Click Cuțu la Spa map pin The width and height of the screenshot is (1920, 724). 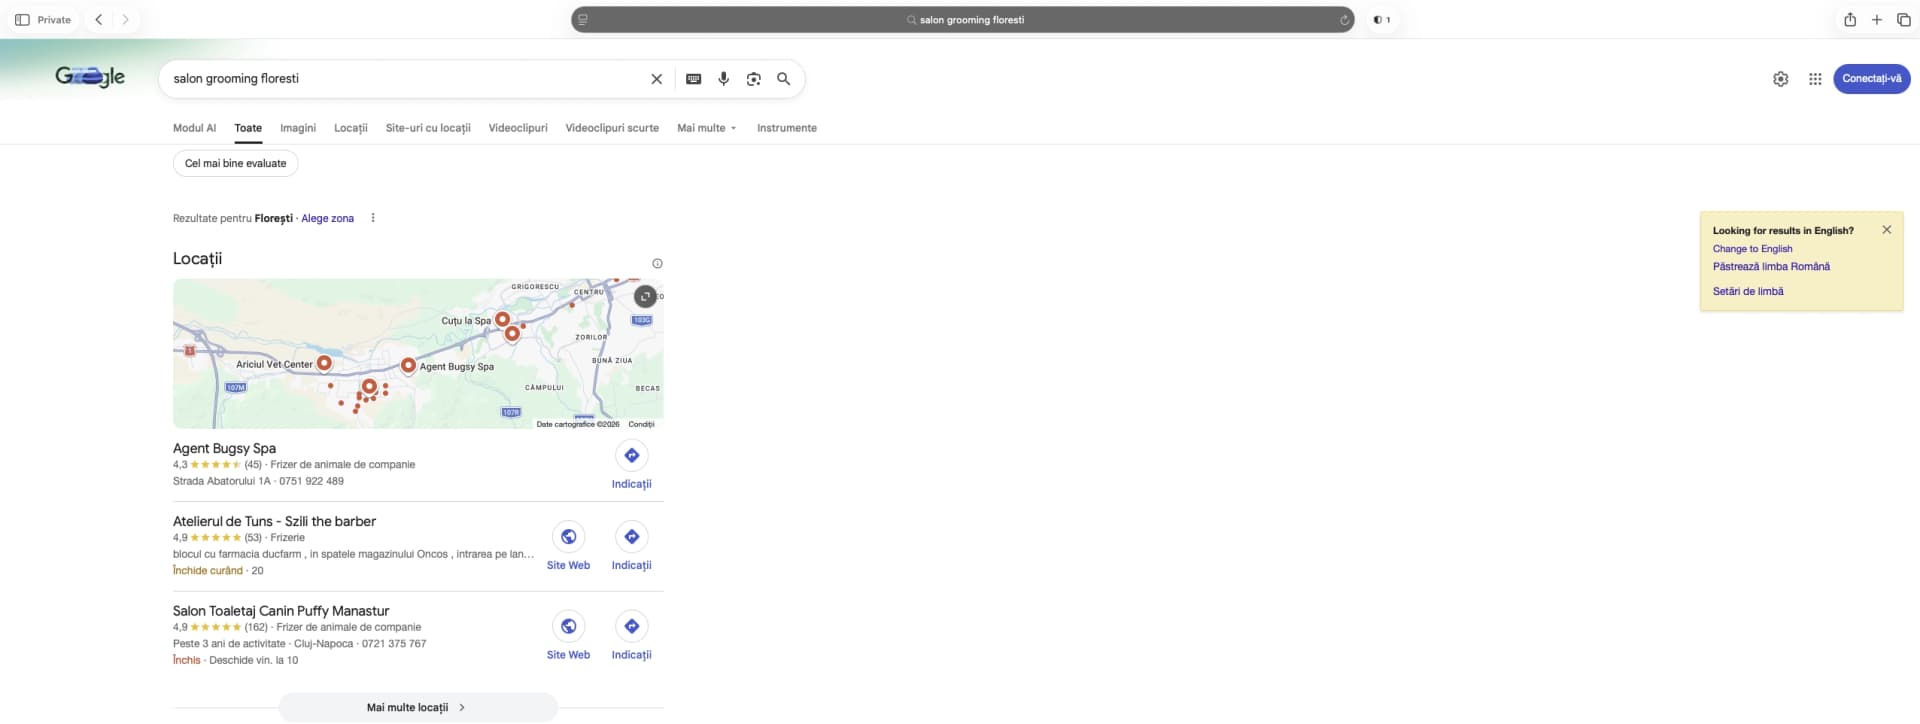click(503, 320)
